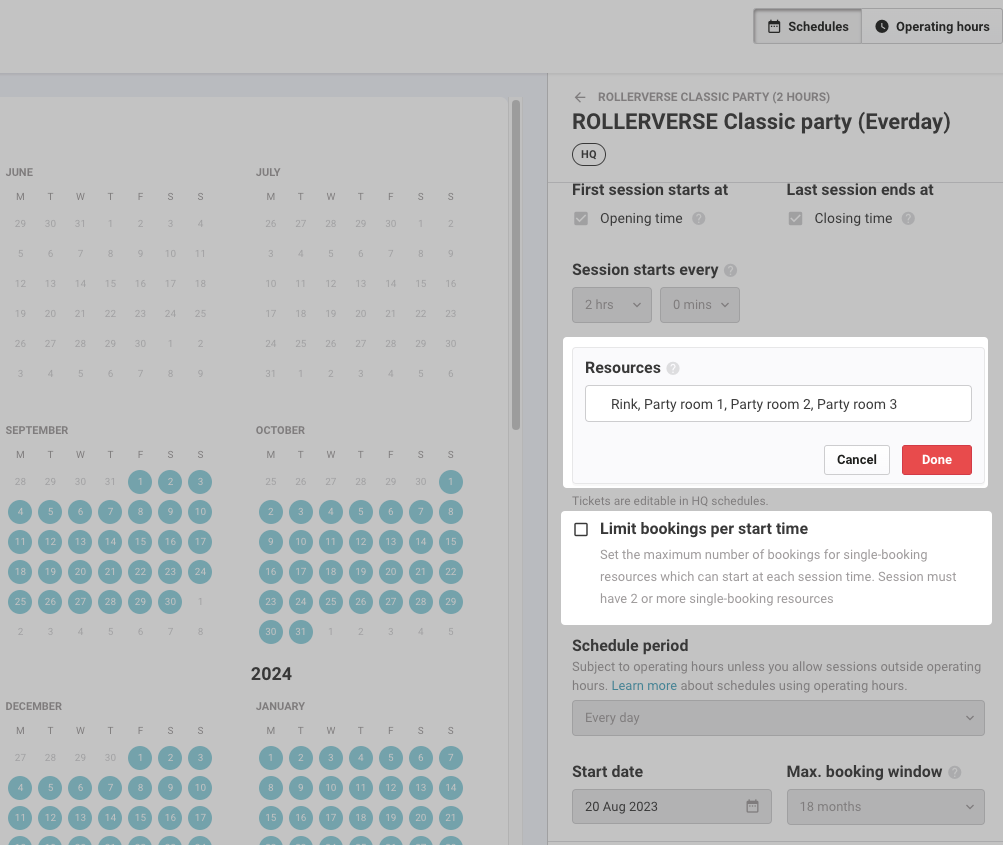Click July 19 on the calendar
Viewport: 1003px width, 845px height.
(x=331, y=313)
